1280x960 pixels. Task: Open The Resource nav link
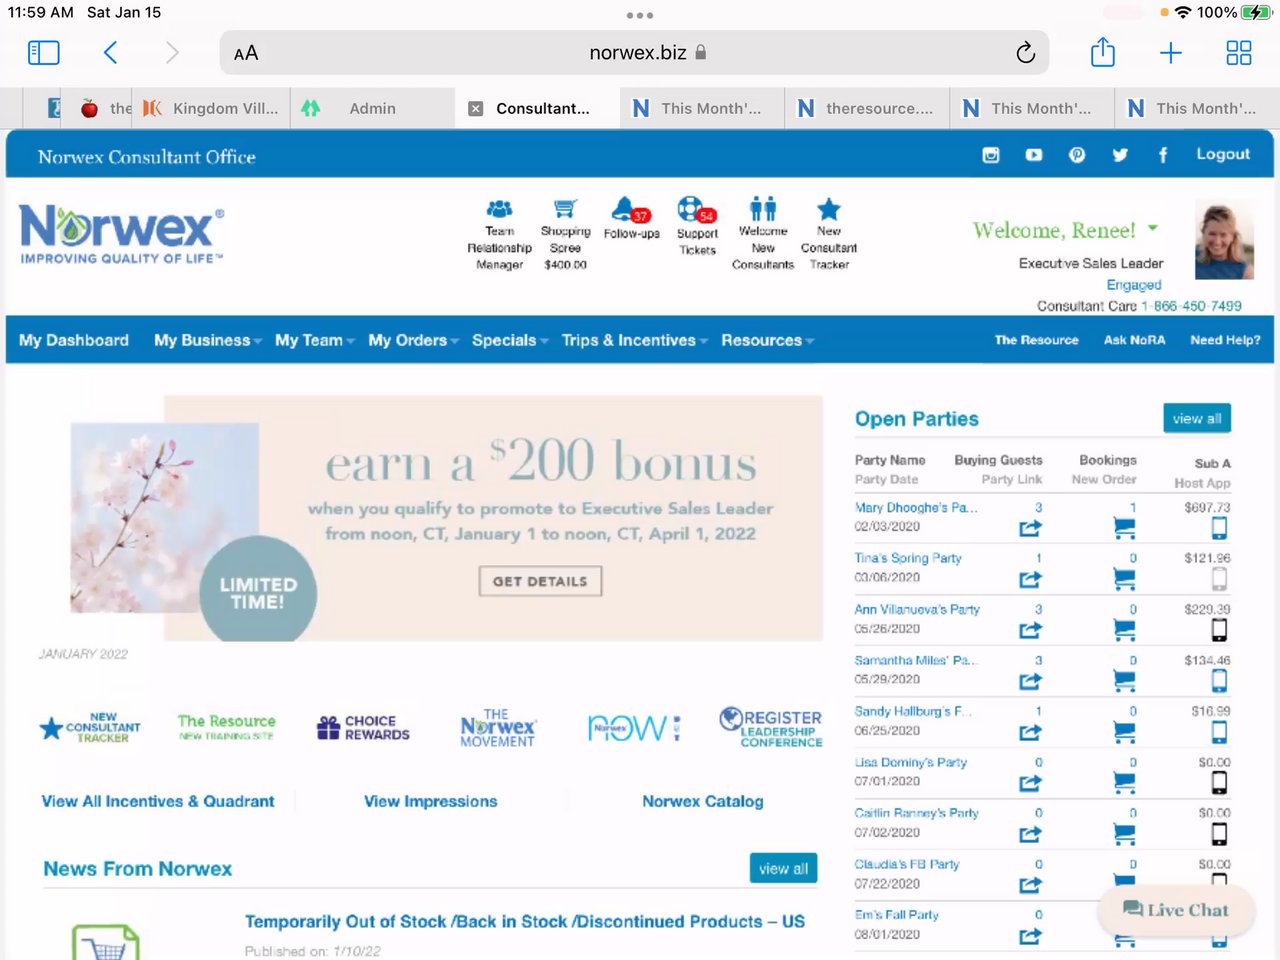point(1036,340)
